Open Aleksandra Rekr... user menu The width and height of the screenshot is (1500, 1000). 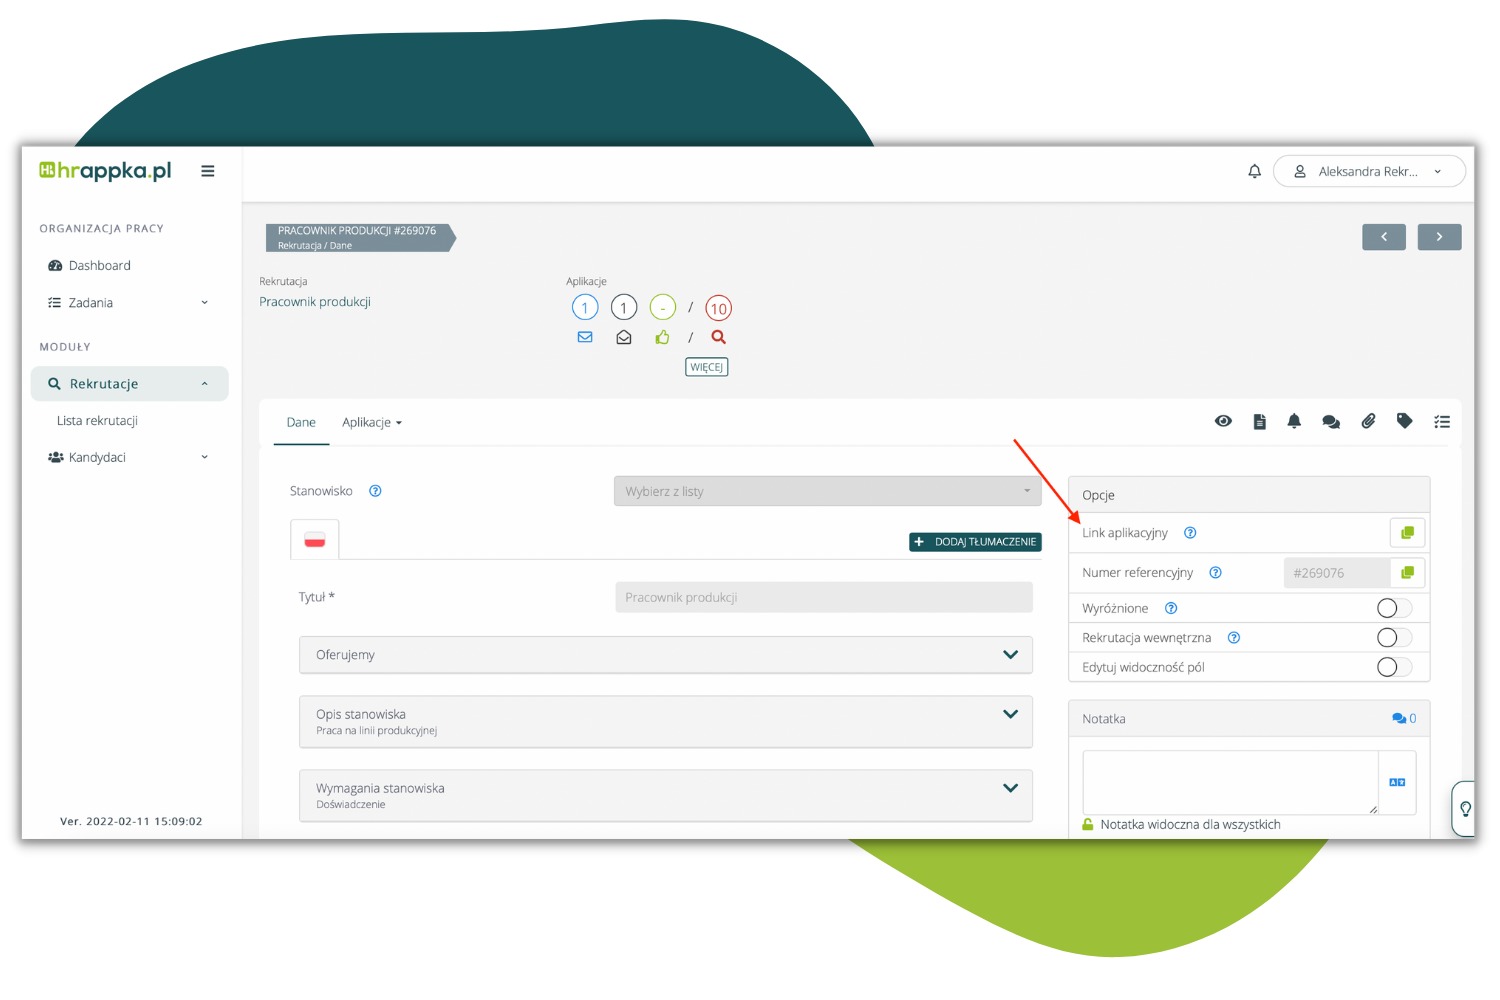coord(1368,172)
